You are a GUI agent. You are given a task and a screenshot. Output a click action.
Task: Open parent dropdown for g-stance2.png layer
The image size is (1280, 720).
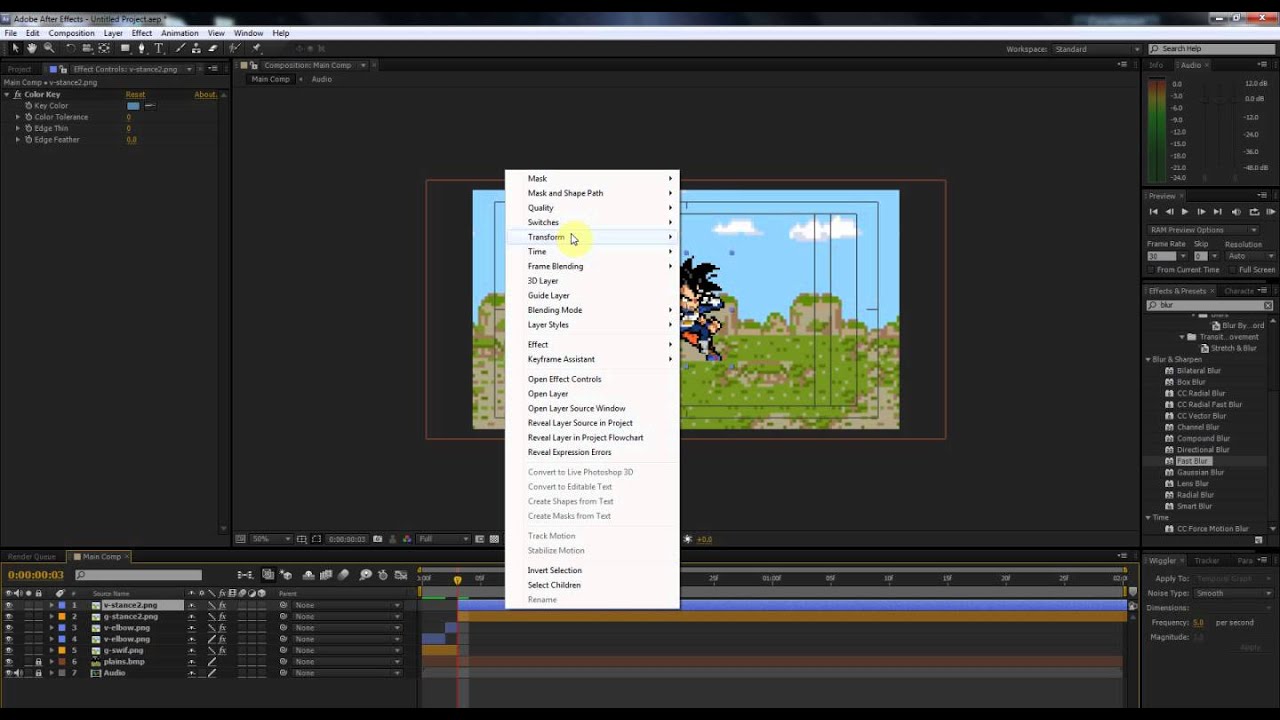pyautogui.click(x=347, y=616)
